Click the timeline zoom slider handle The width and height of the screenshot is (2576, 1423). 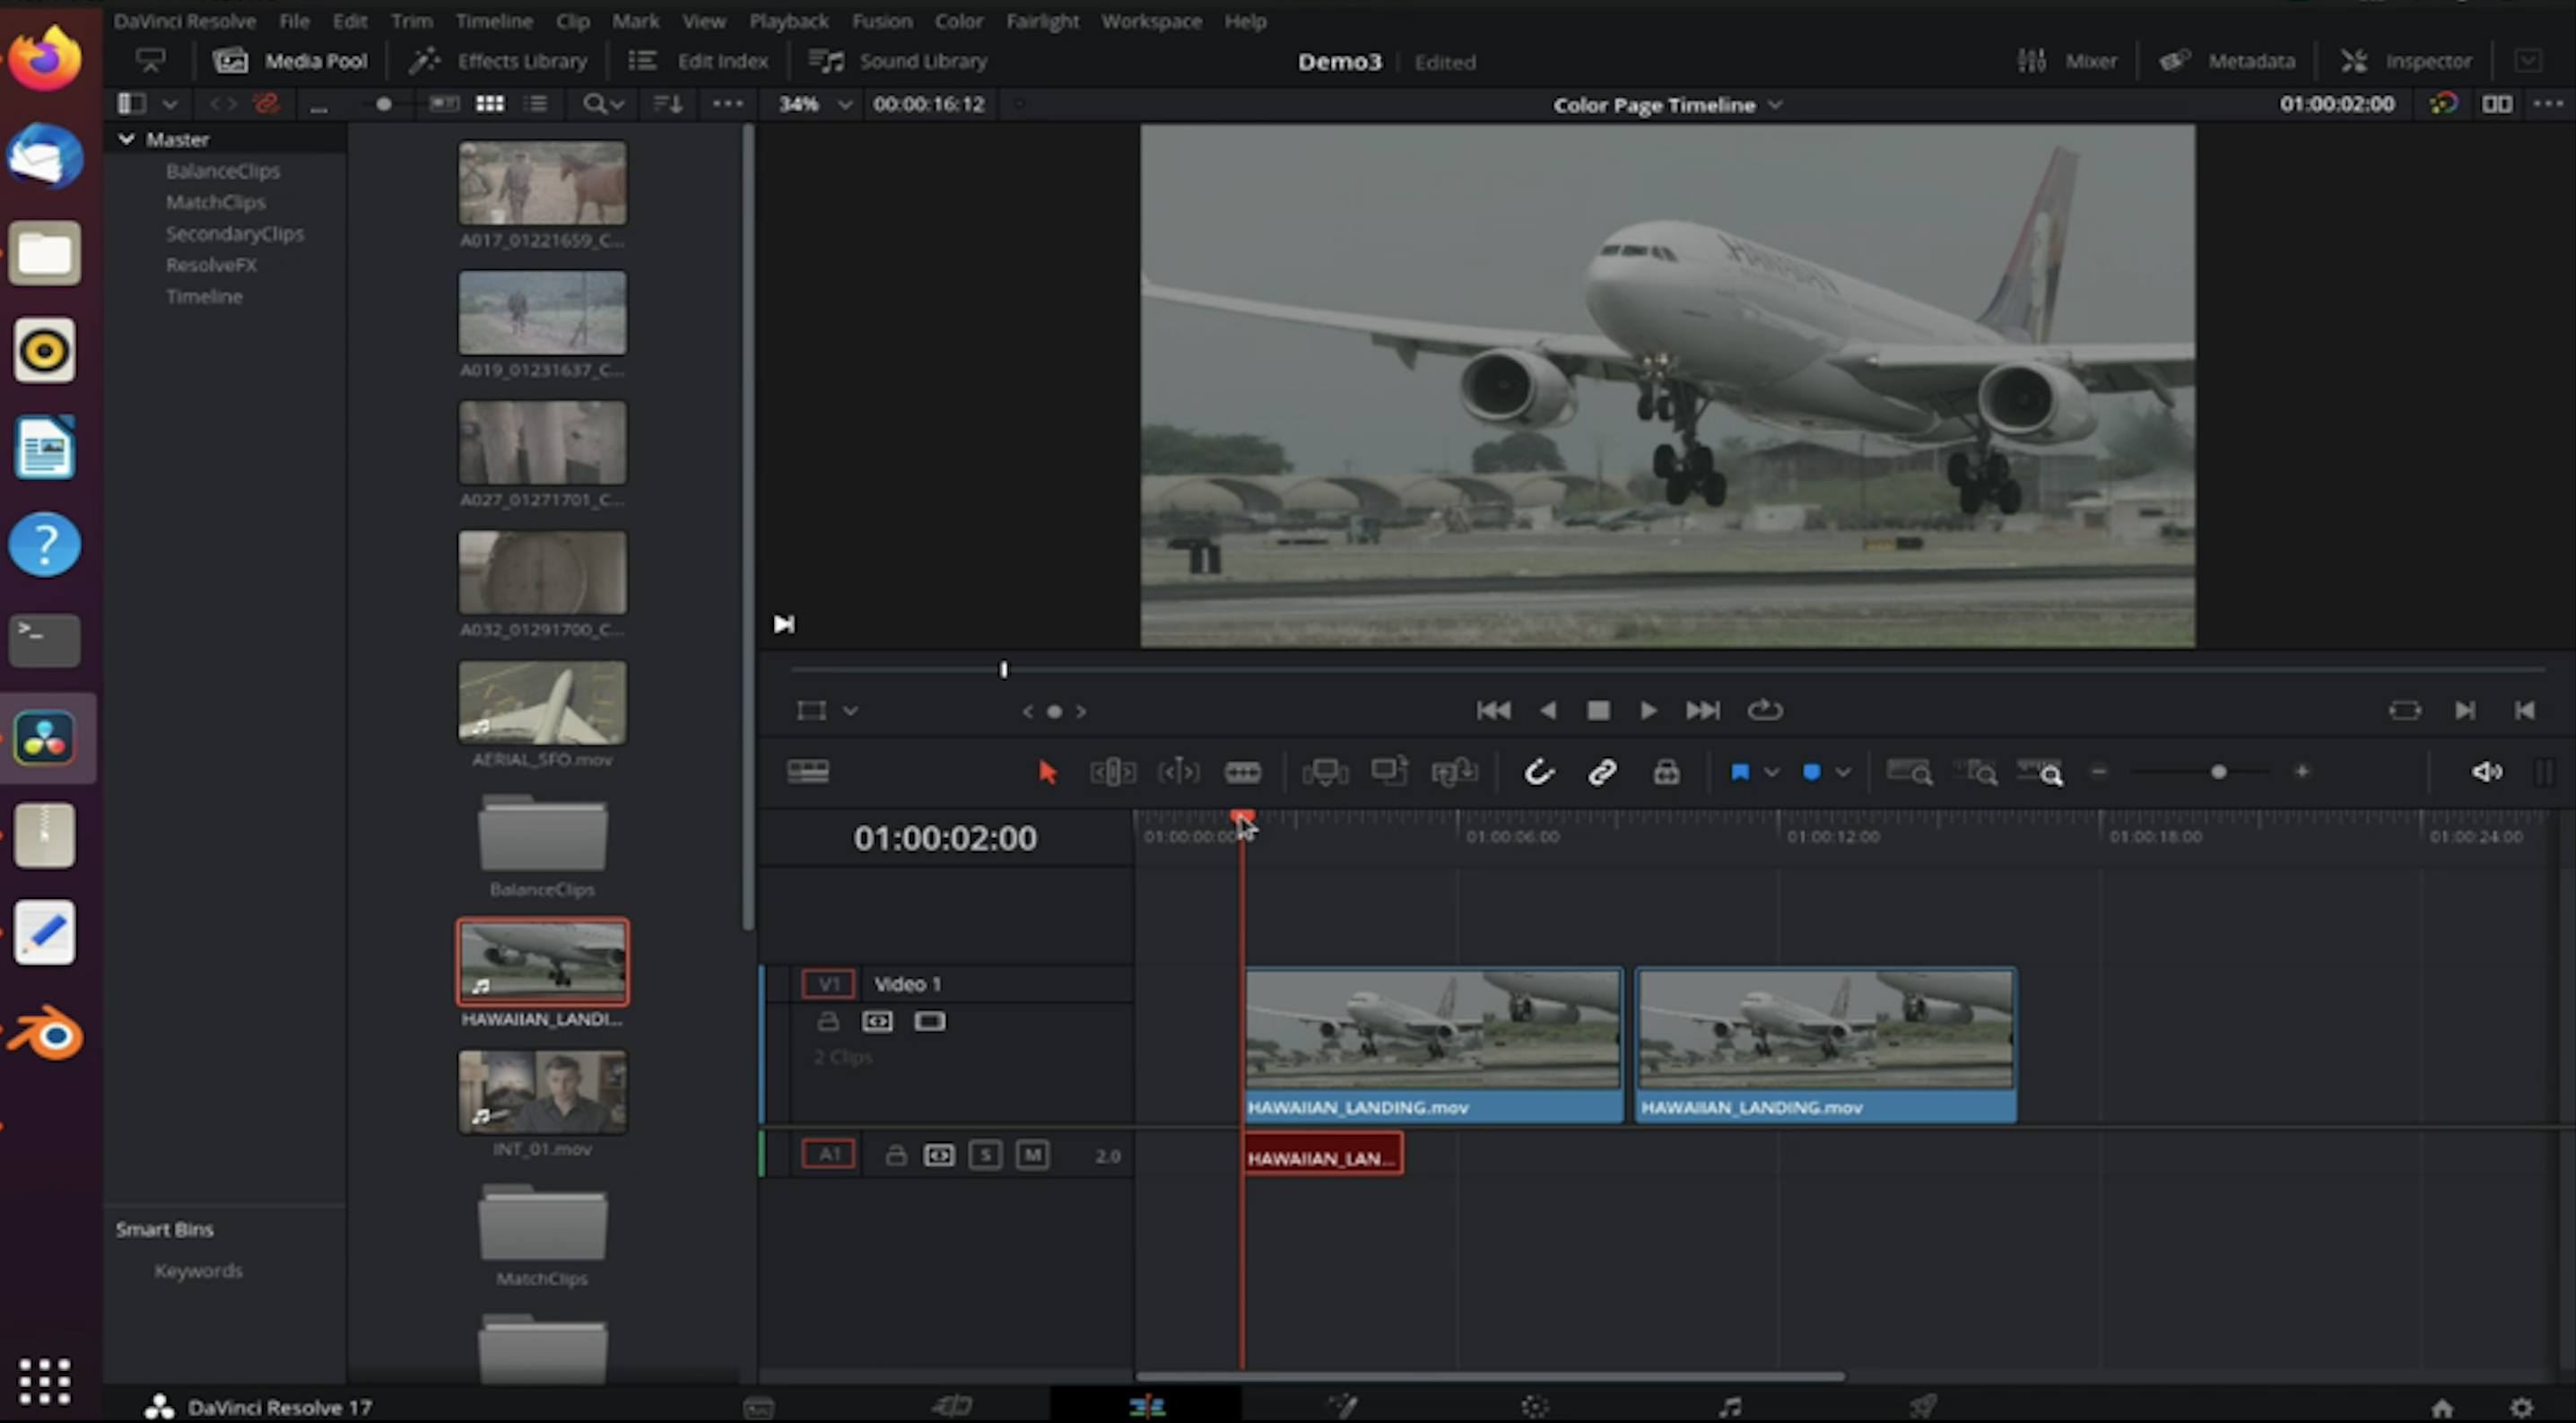click(x=2218, y=772)
